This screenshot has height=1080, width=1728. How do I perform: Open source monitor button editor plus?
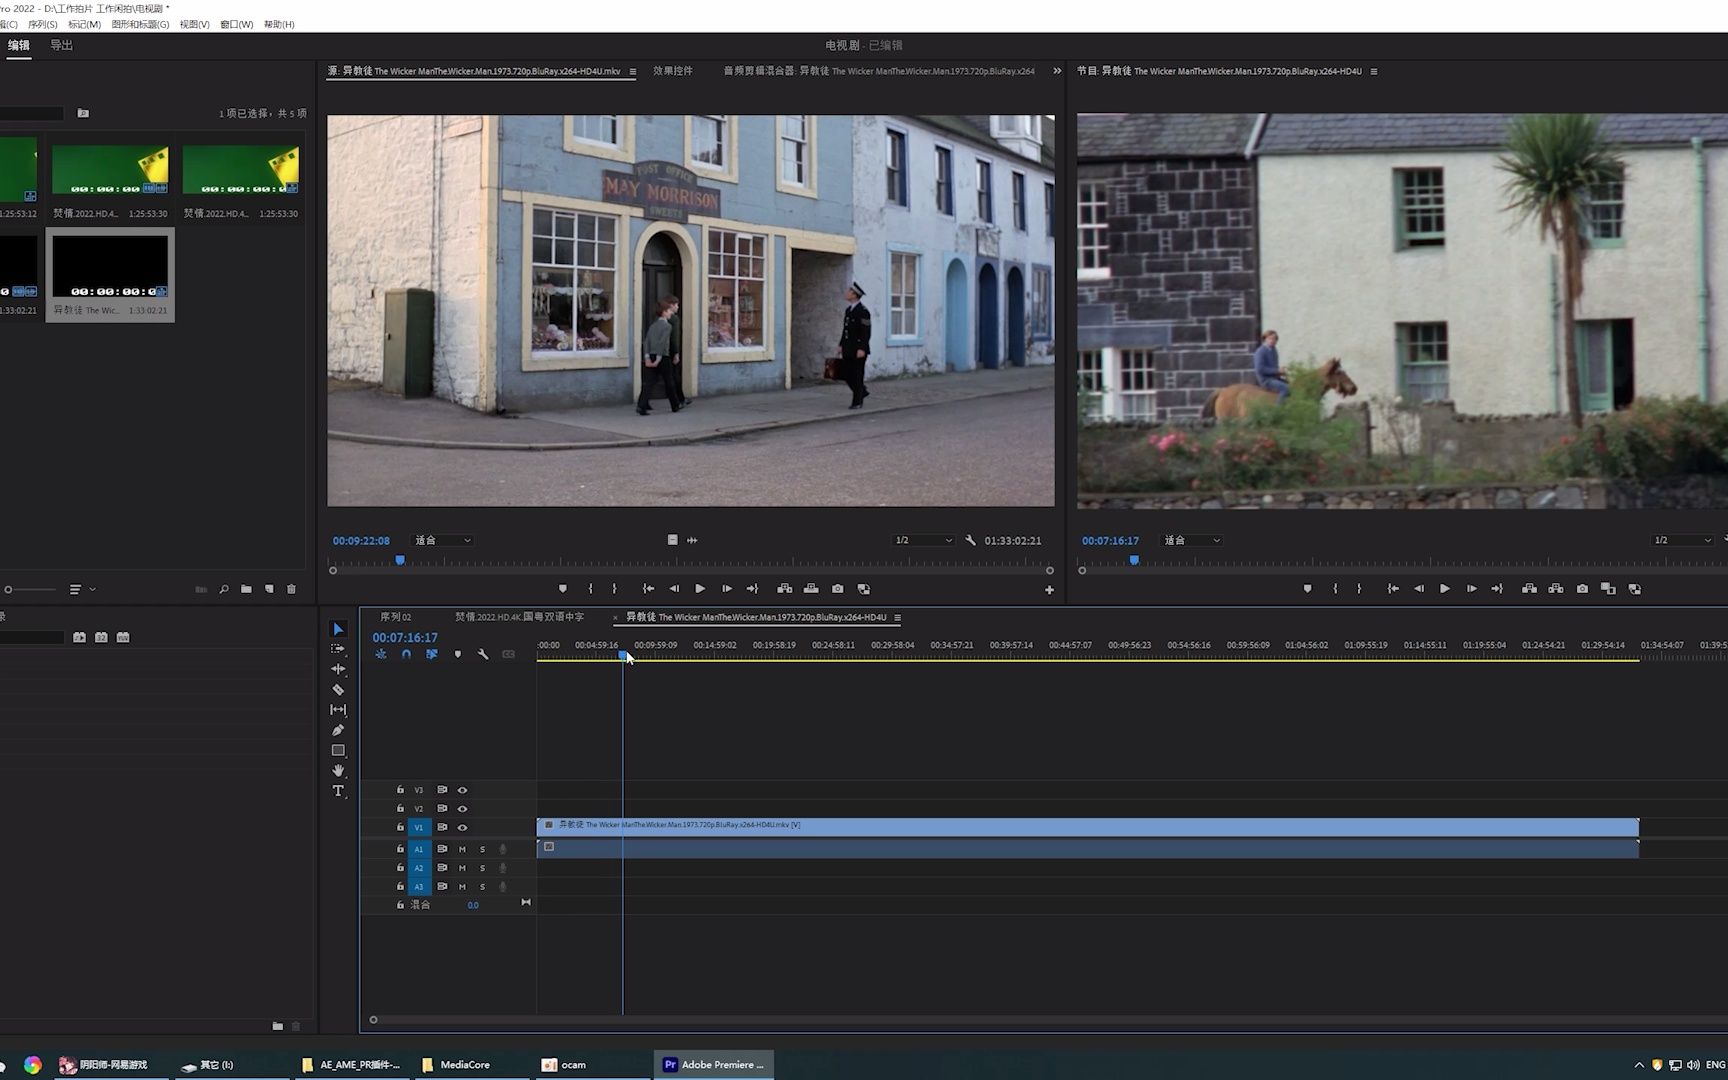point(1049,590)
